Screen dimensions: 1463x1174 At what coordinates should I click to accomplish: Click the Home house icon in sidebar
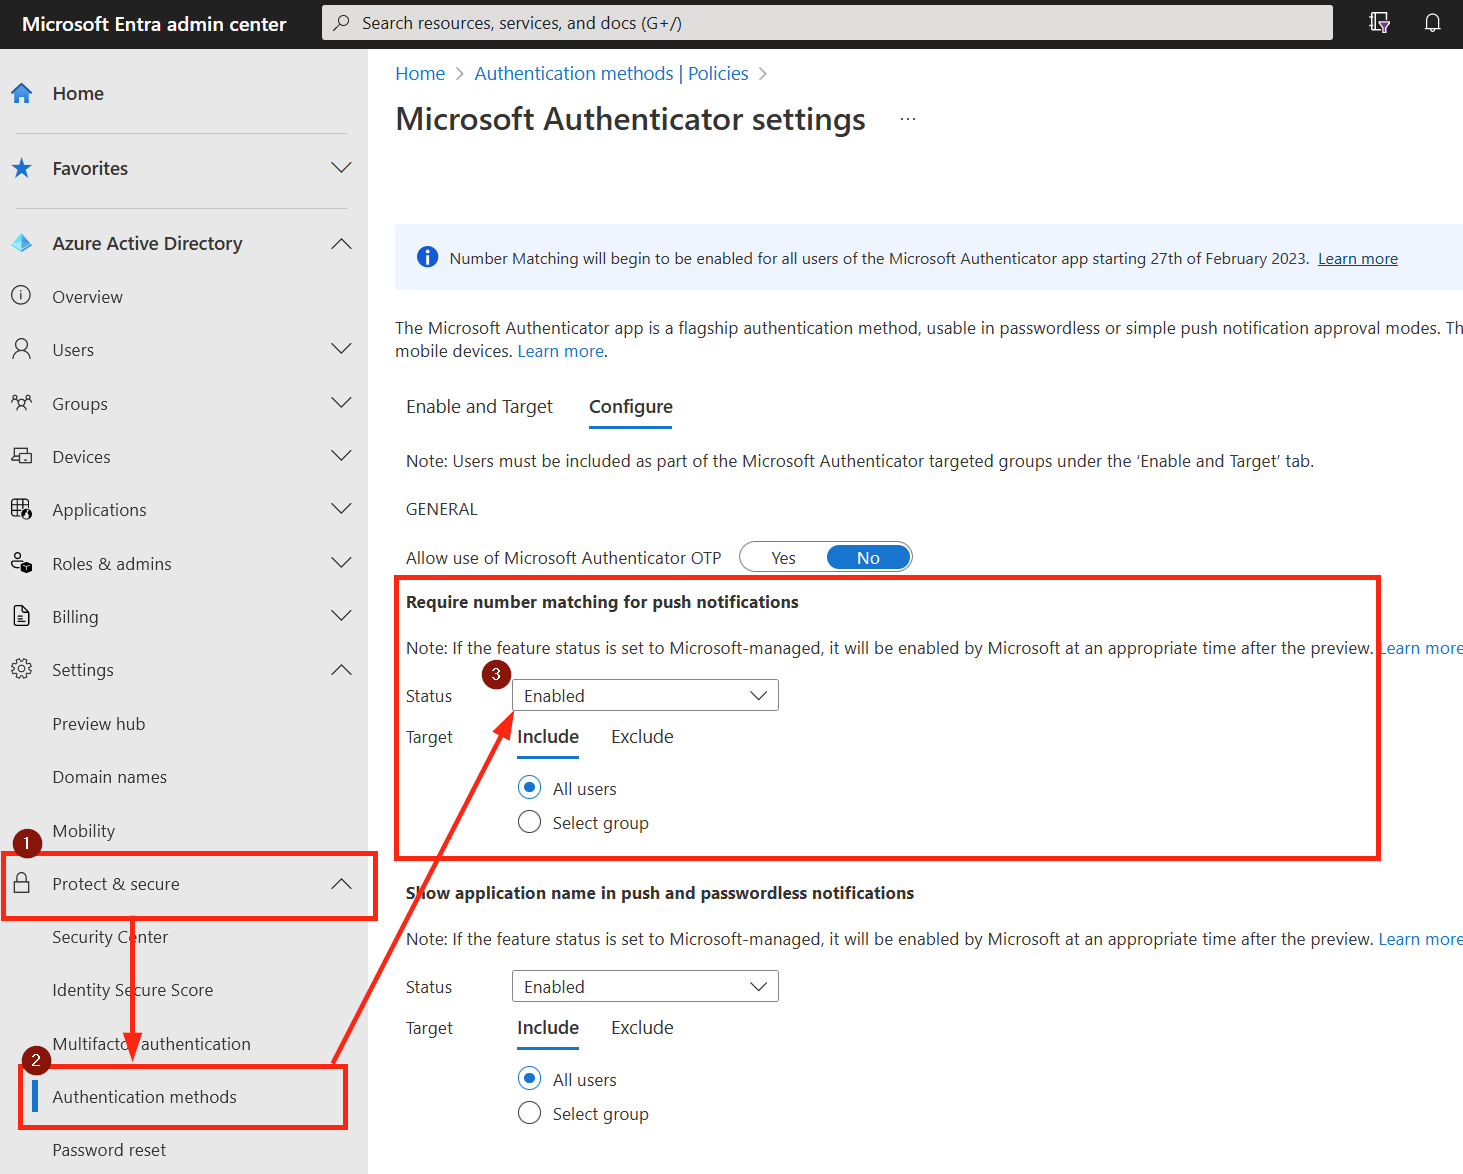(21, 93)
